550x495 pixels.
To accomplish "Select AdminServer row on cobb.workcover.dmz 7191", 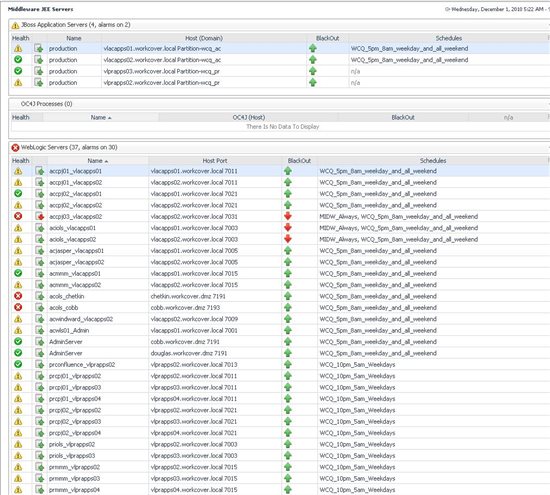I will pos(281,342).
